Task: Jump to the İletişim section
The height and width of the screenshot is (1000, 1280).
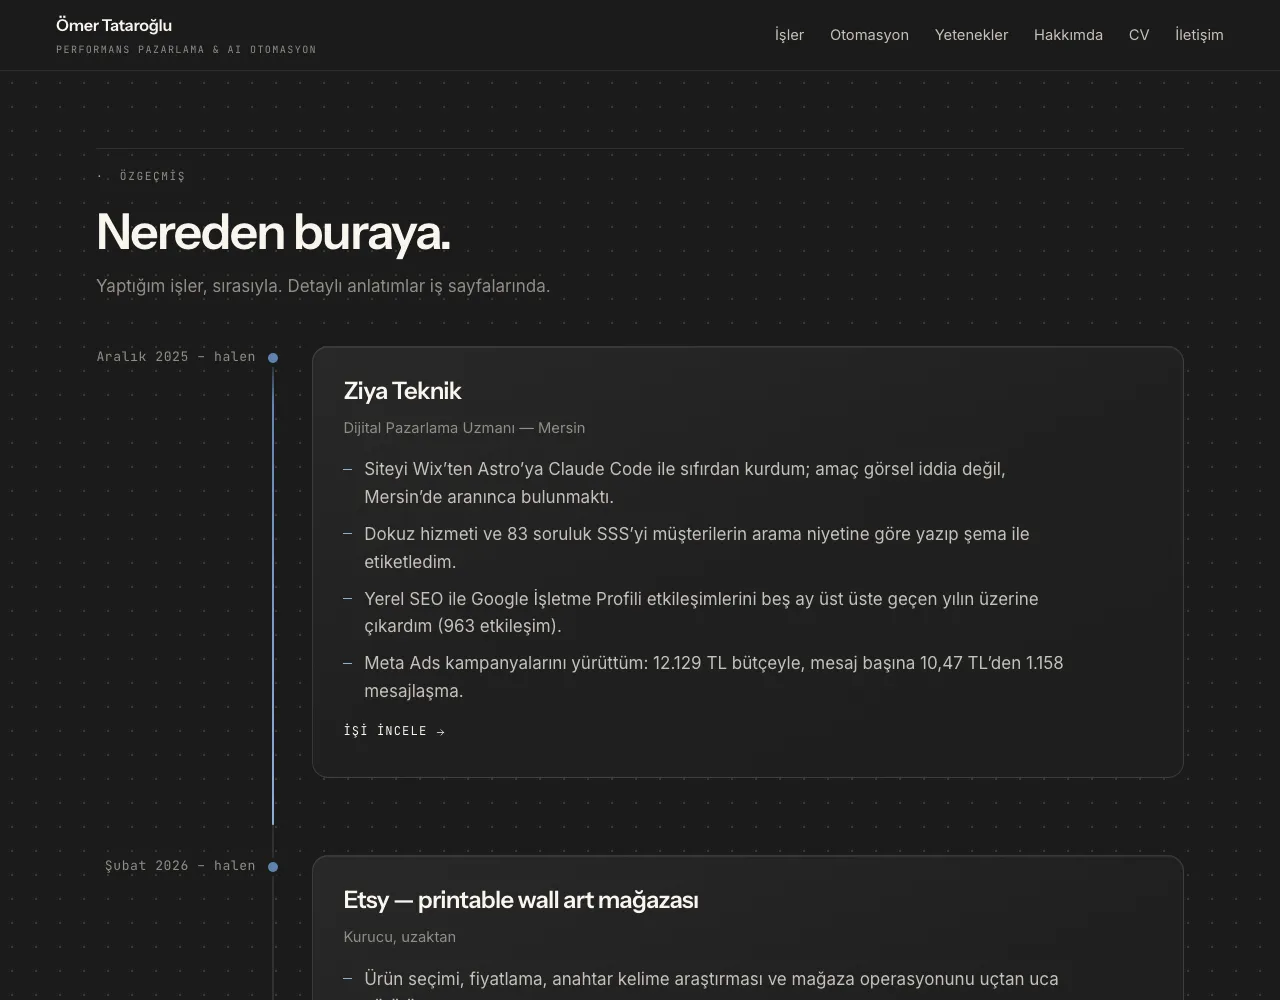Action: tap(1199, 35)
